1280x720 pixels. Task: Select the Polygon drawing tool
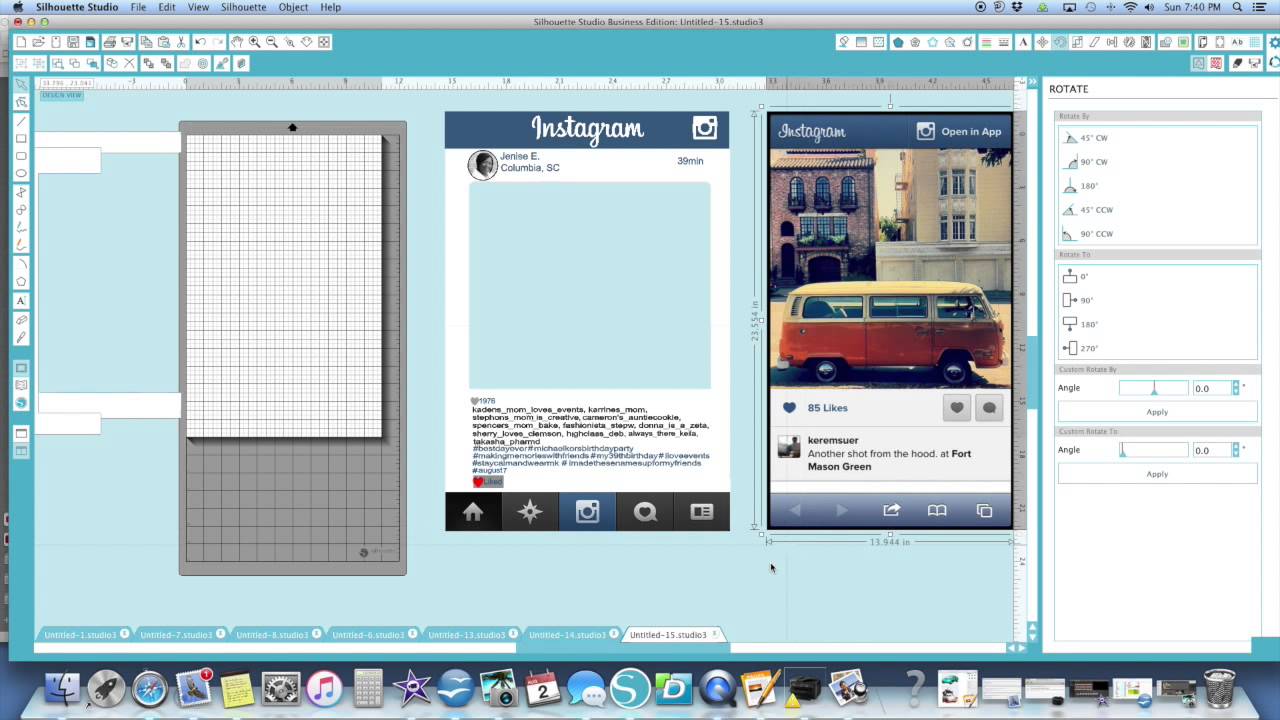(x=21, y=281)
